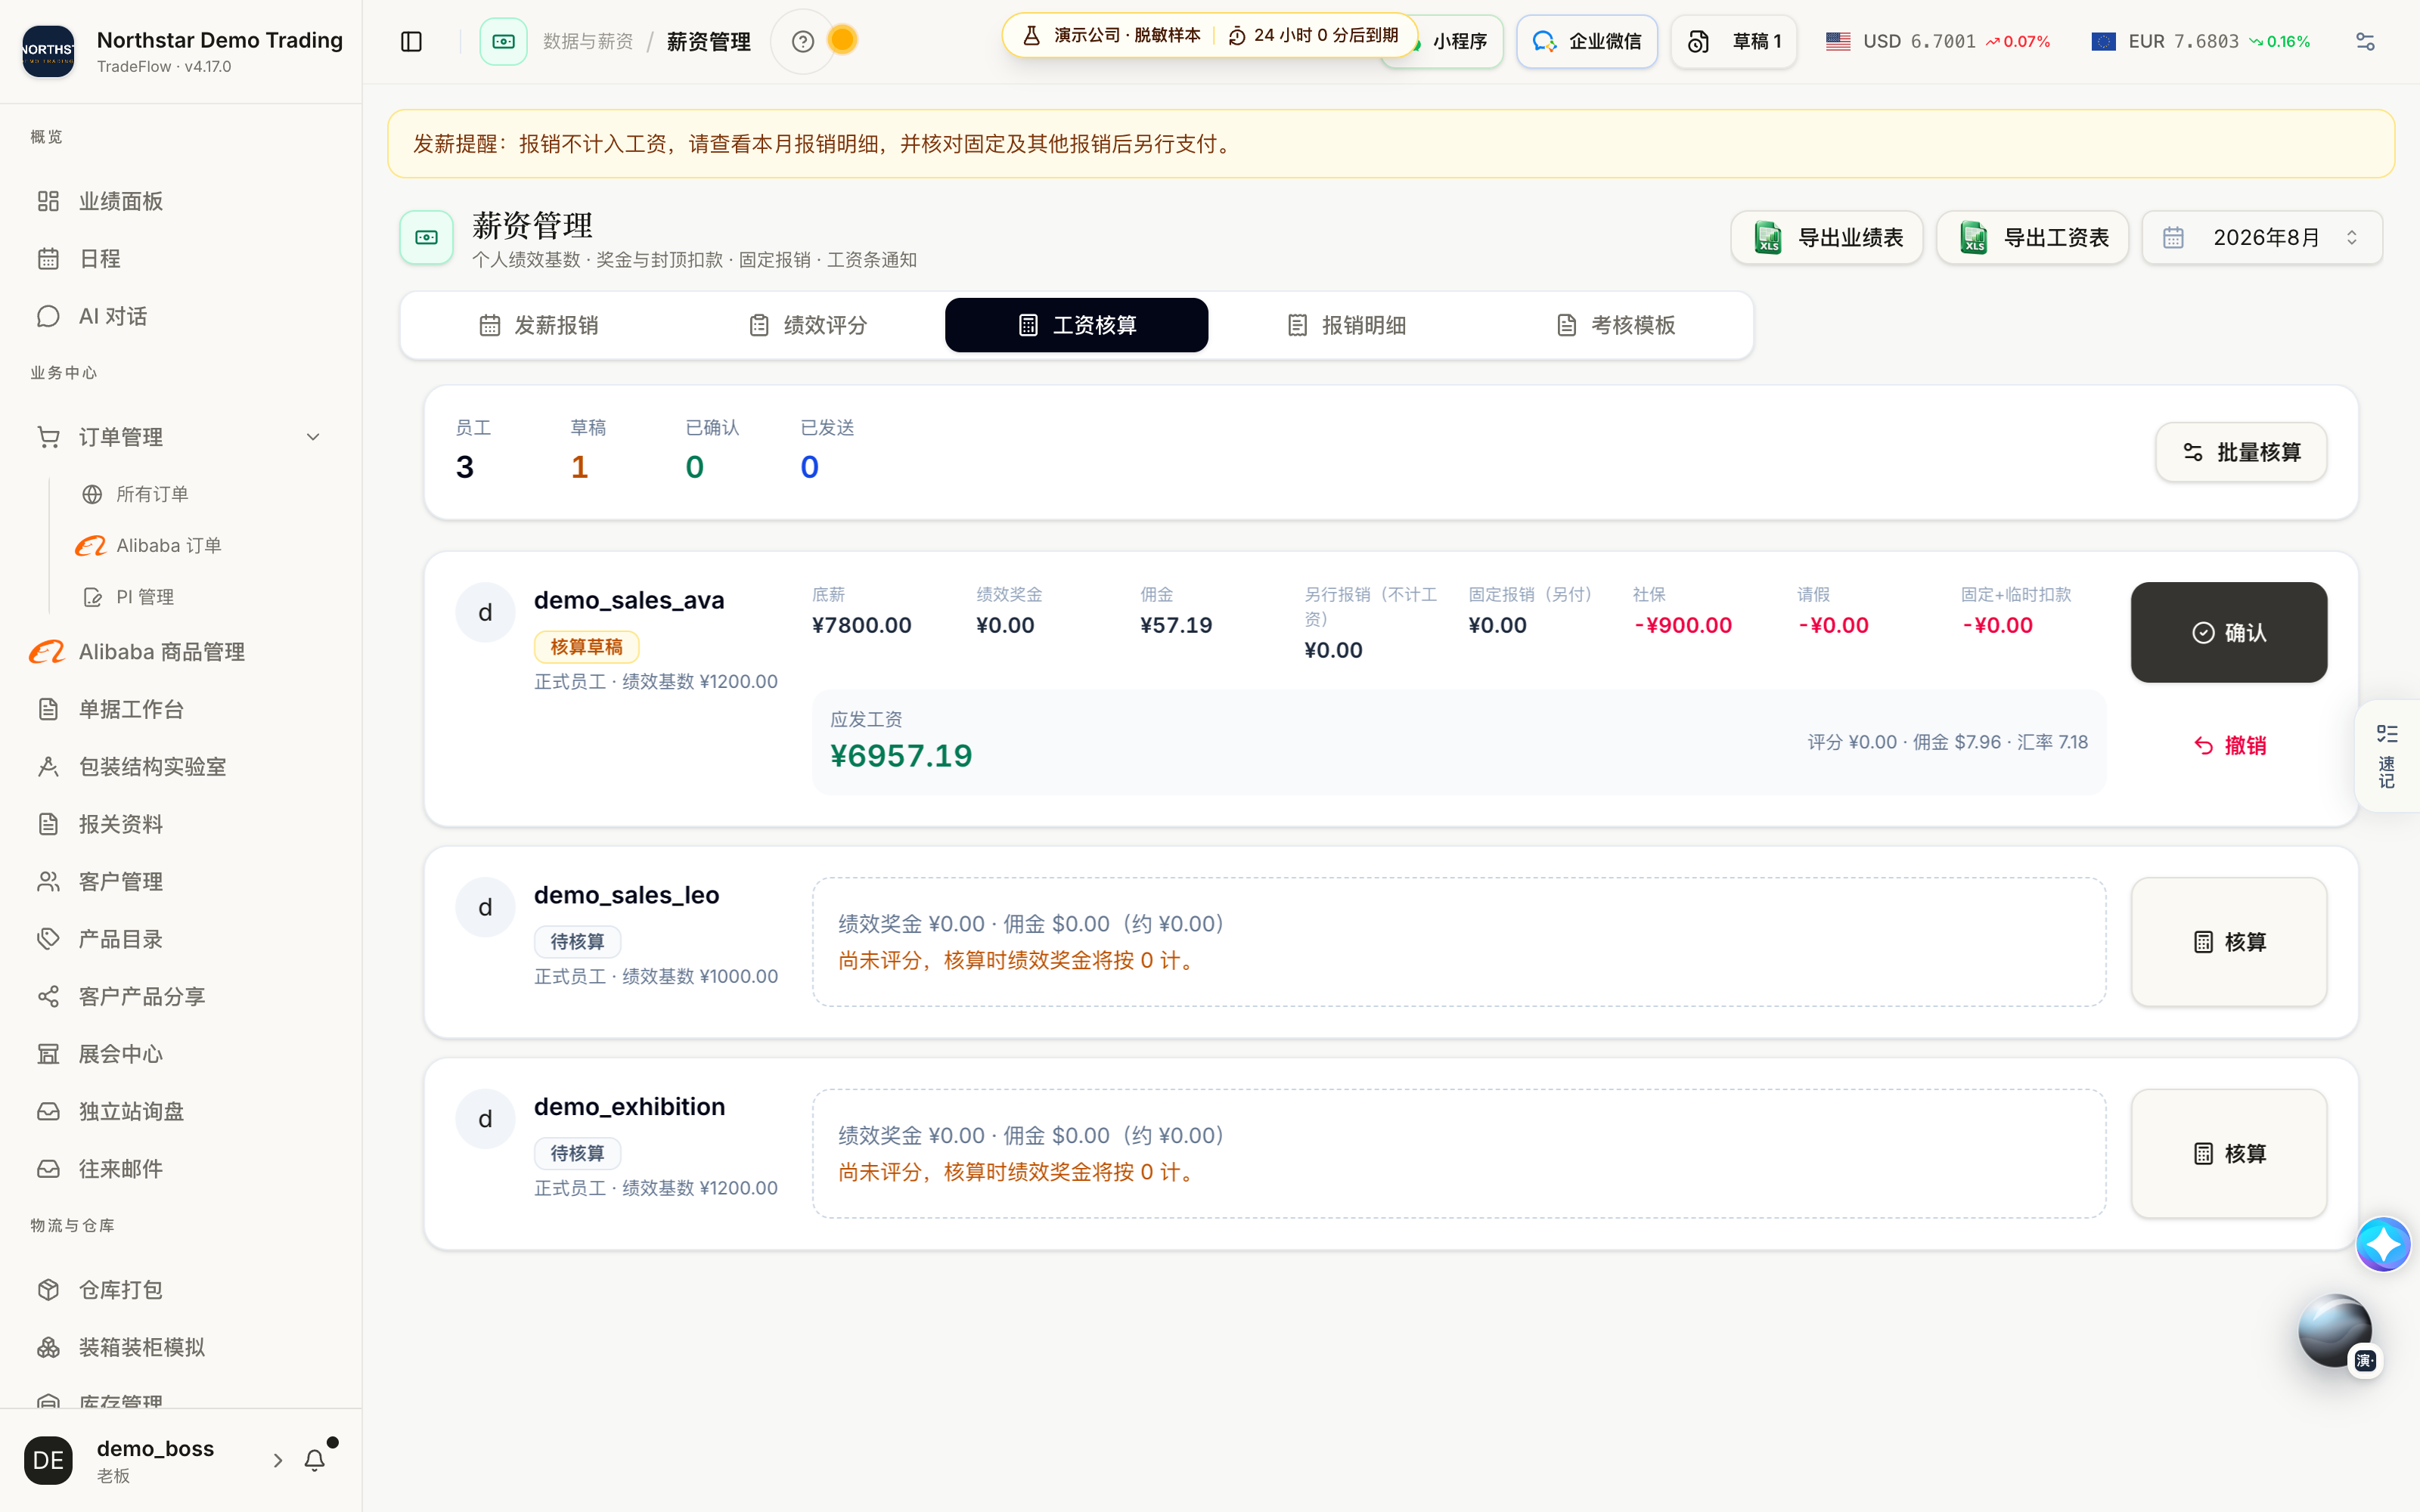Open 独立站询盘 in sidebar
The width and height of the screenshot is (2420, 1512).
coord(181,1112)
